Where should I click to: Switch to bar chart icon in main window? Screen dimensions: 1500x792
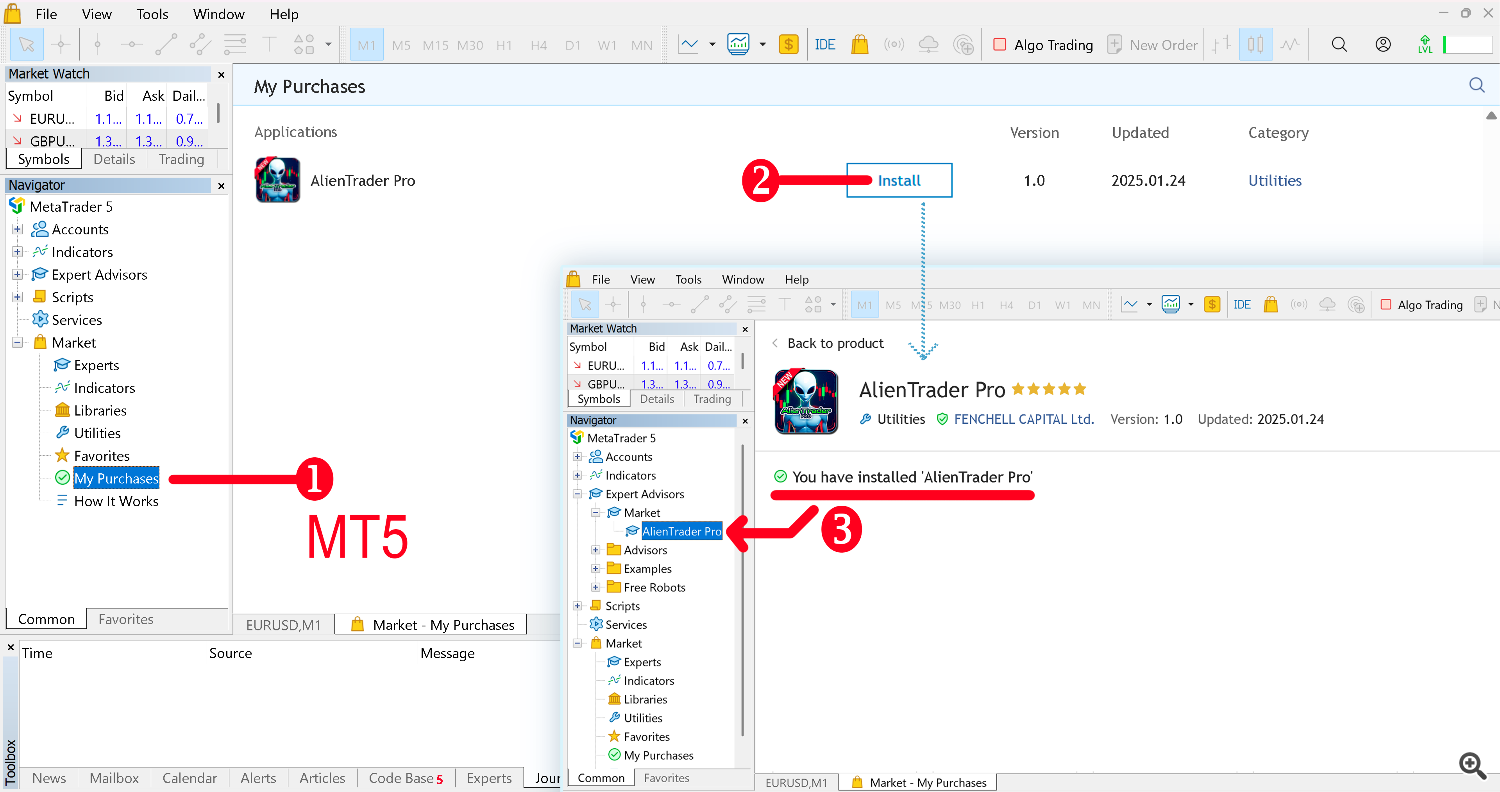click(x=1222, y=44)
